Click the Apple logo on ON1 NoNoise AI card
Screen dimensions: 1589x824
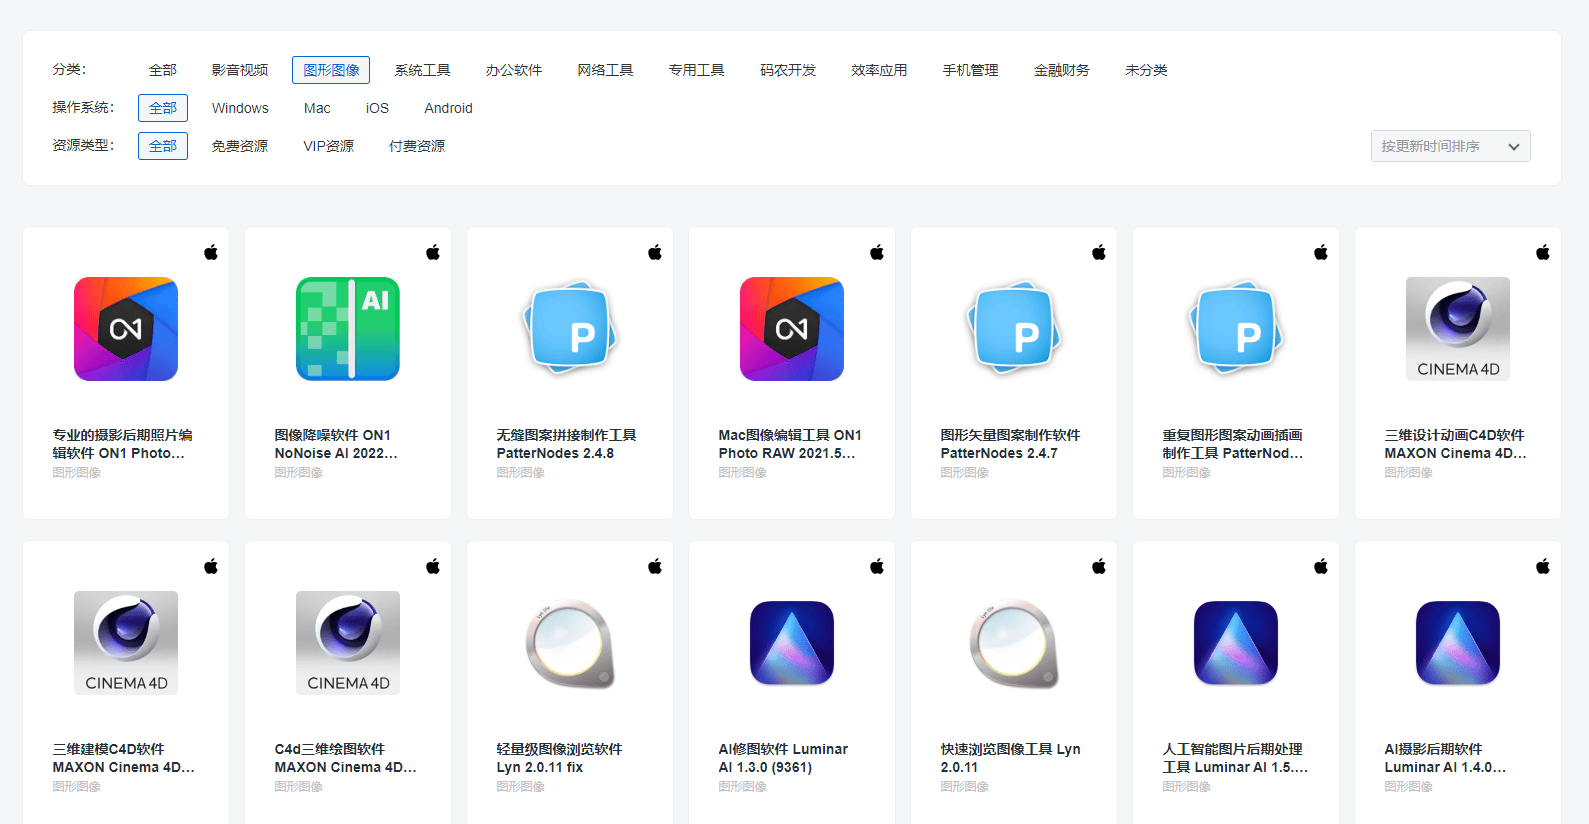433,252
